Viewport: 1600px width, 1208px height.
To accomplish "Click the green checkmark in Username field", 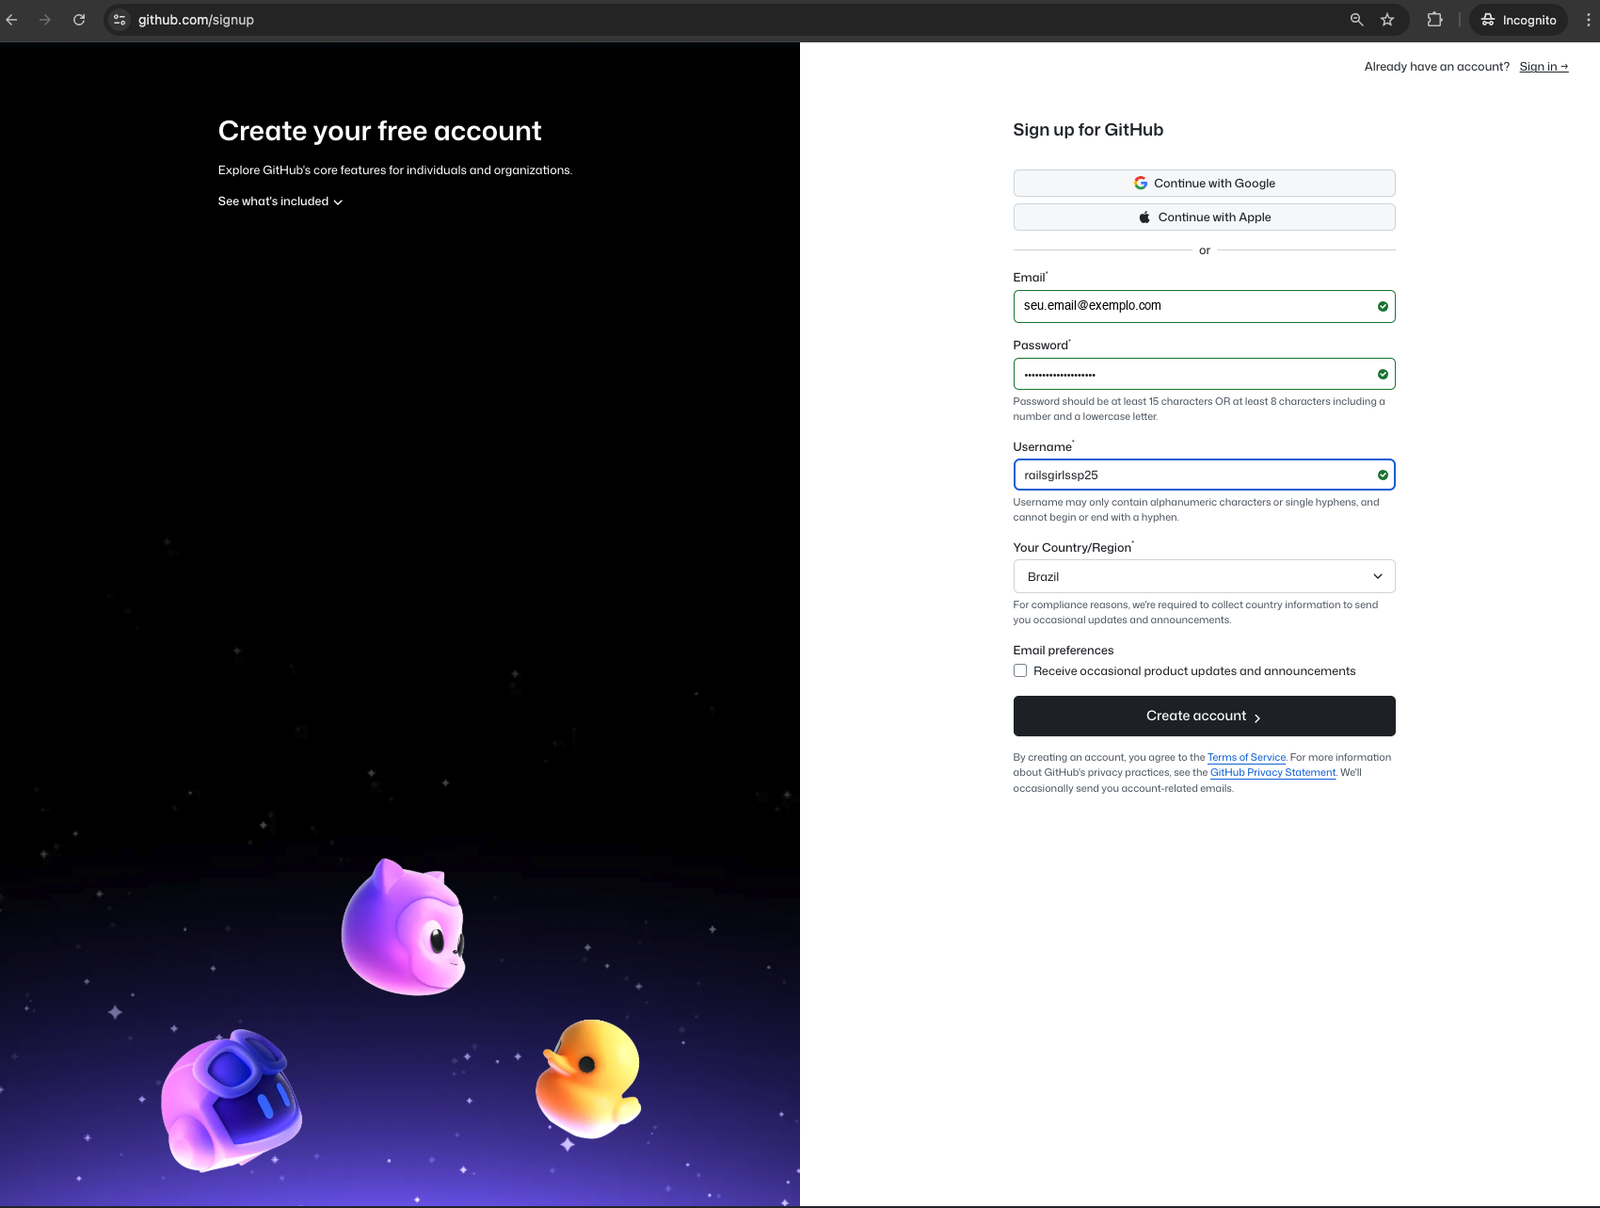I will (1383, 475).
